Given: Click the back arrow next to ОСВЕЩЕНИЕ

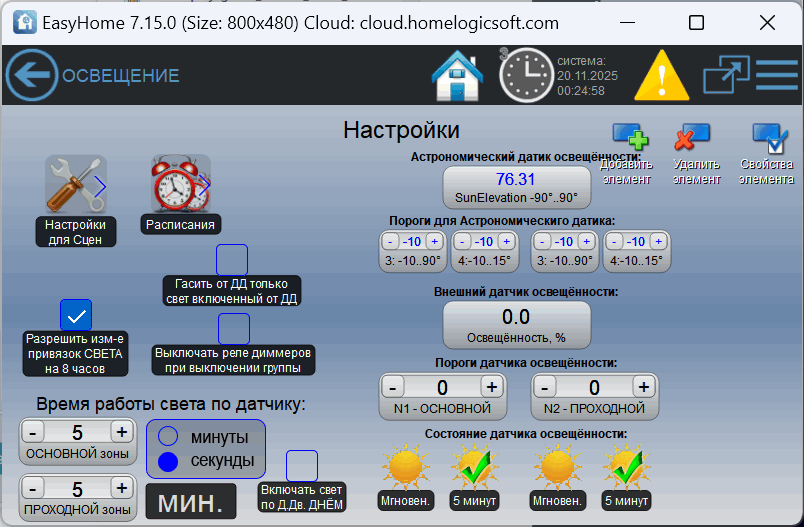Looking at the screenshot, I should (32, 75).
